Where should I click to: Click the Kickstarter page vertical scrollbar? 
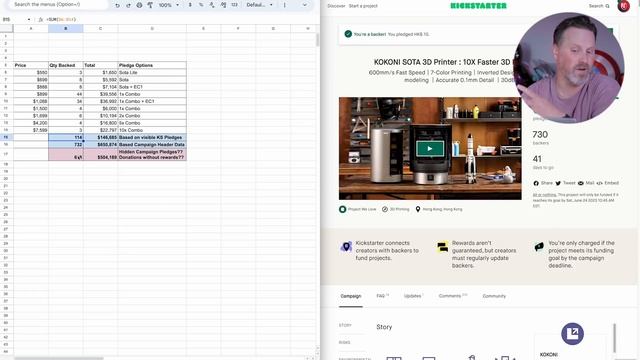pyautogui.click(x=614, y=338)
